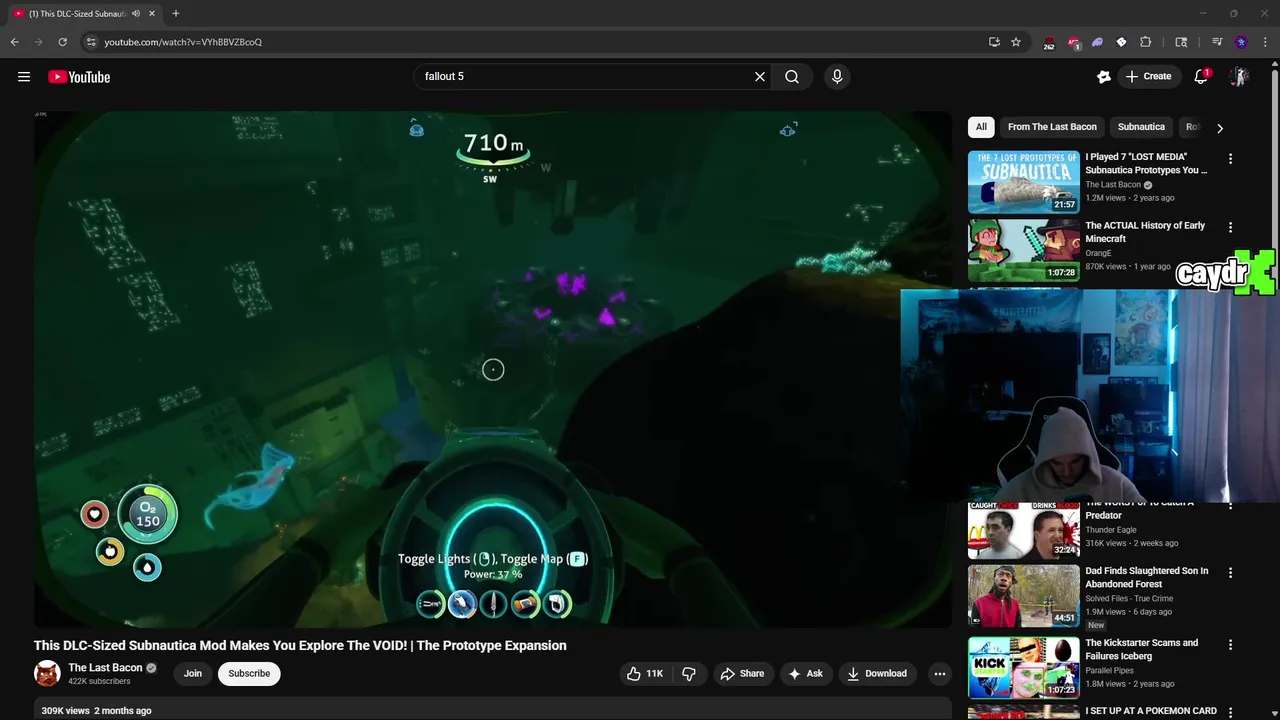
Task: Open the Kickstarter Scams Iceberg thumbnail
Action: [x=1023, y=668]
